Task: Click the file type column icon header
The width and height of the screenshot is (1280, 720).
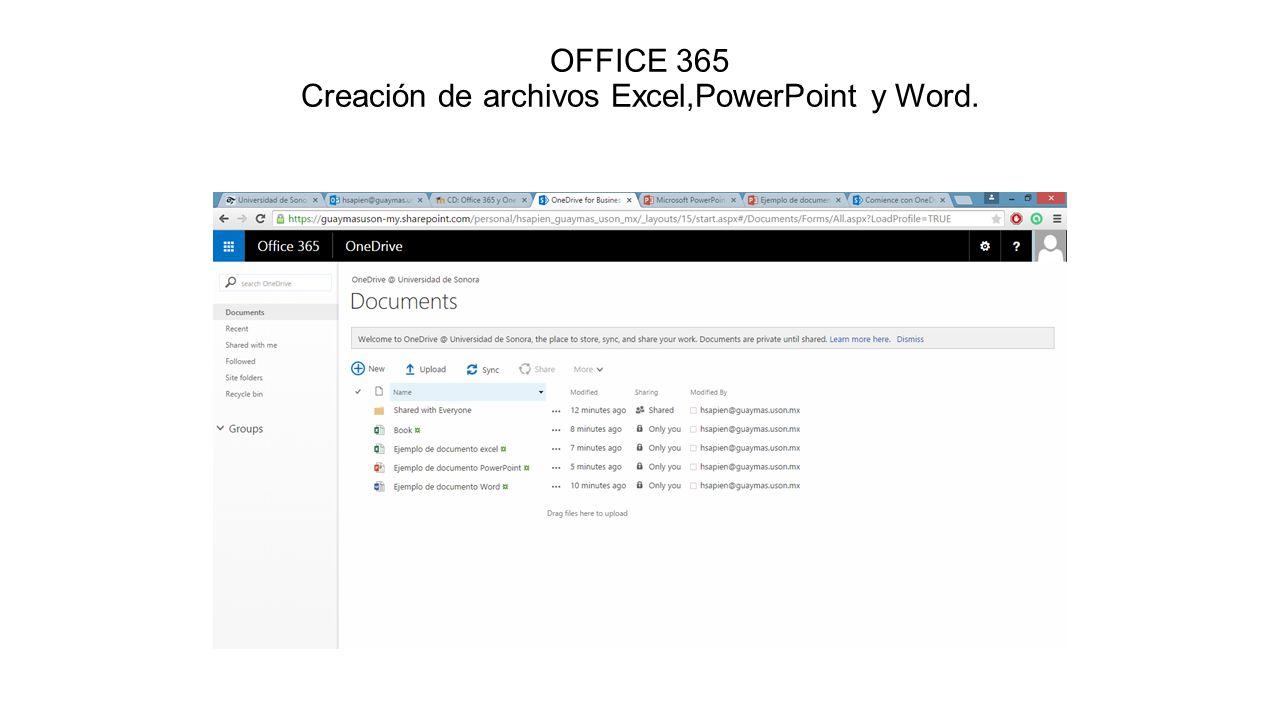Action: 379,392
